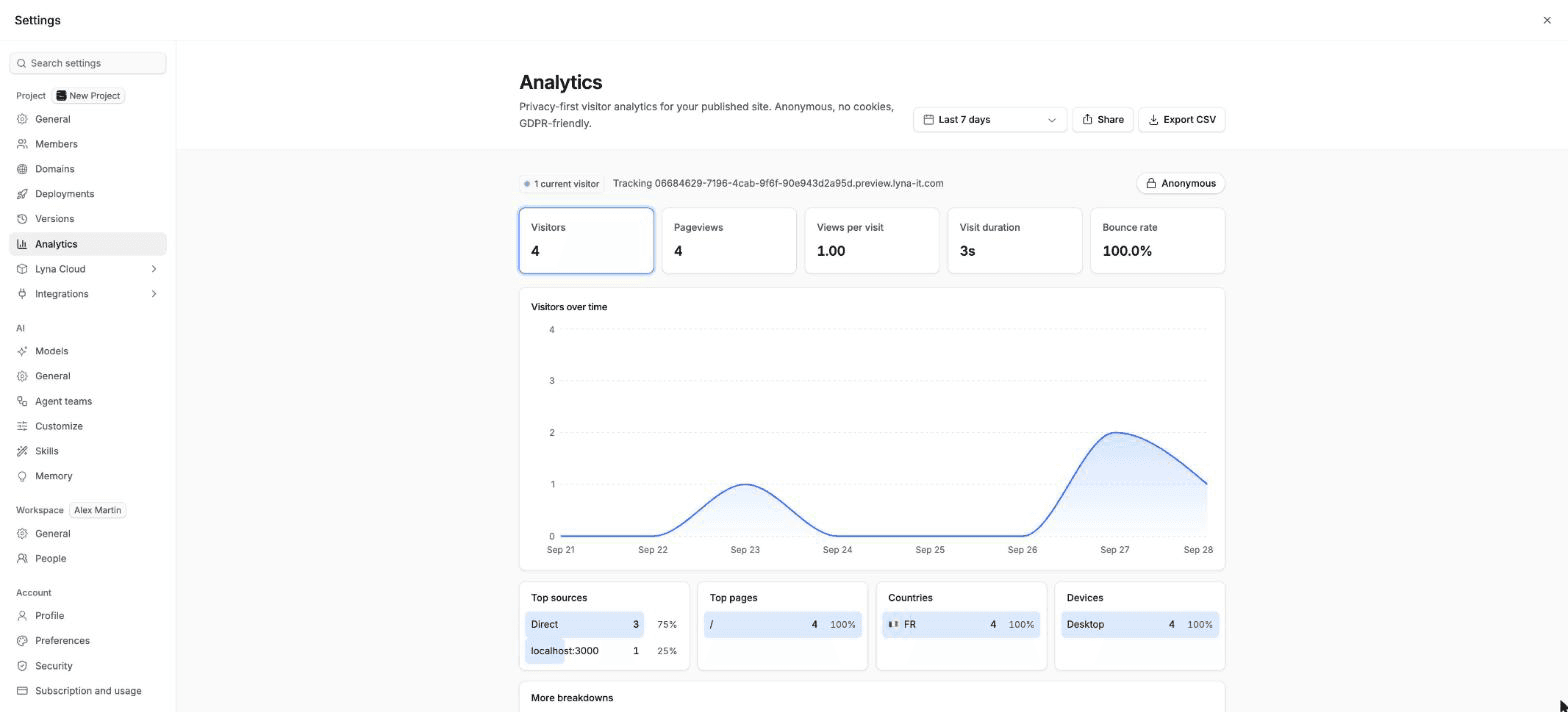This screenshot has height=712, width=1568.
Task: Click the People icon under Workspace
Action: point(22,559)
